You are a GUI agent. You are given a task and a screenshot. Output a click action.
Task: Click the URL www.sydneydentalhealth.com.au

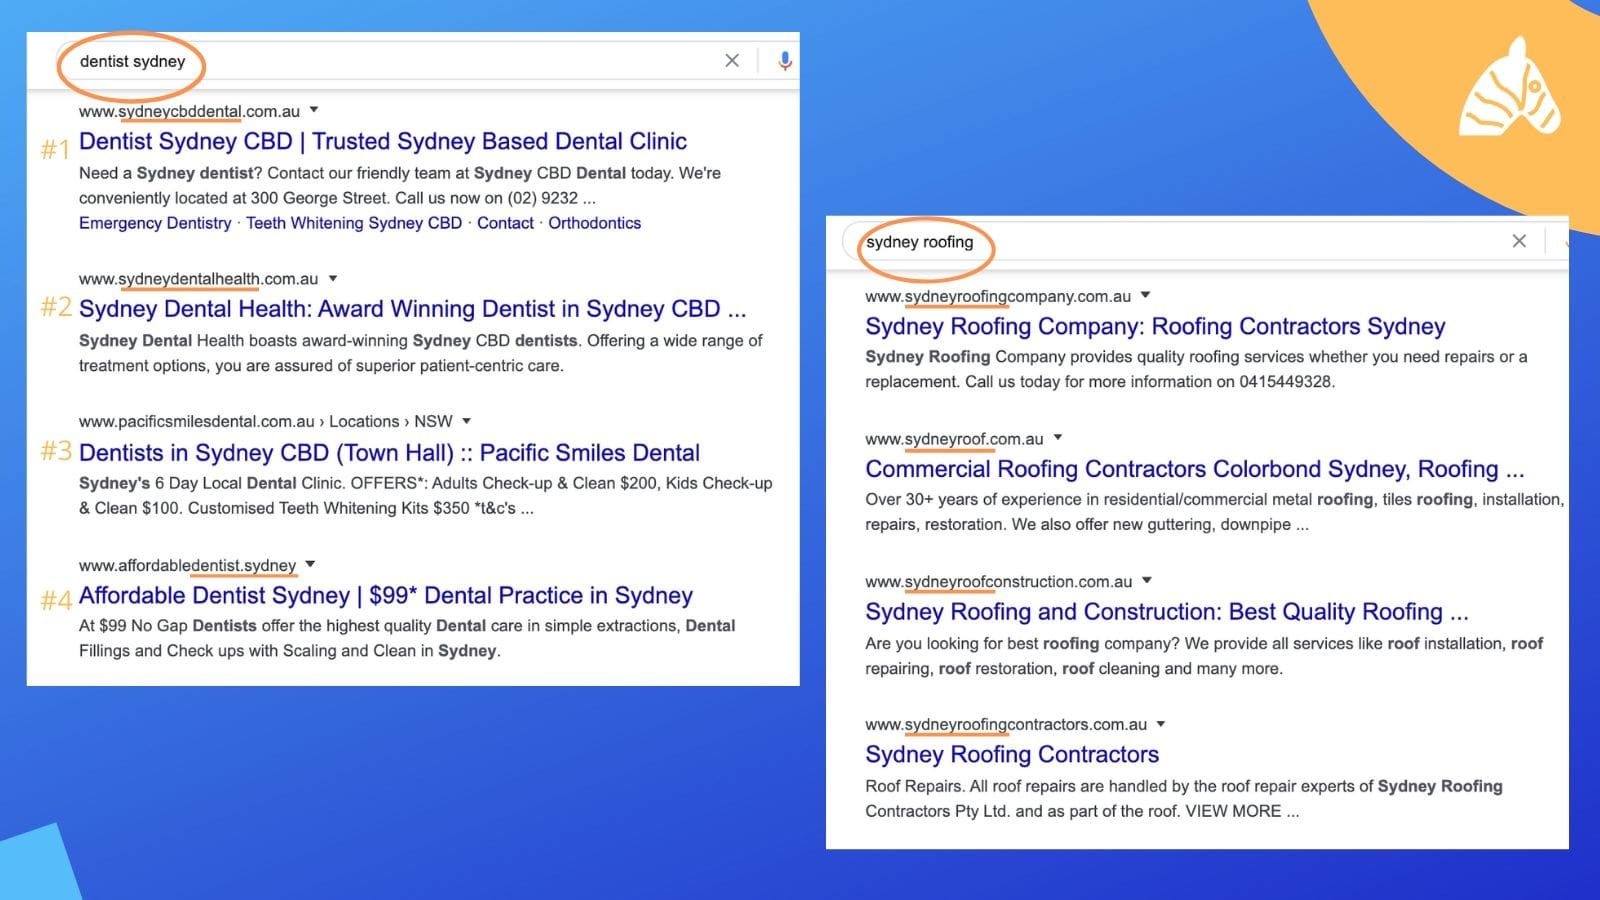click(x=198, y=279)
